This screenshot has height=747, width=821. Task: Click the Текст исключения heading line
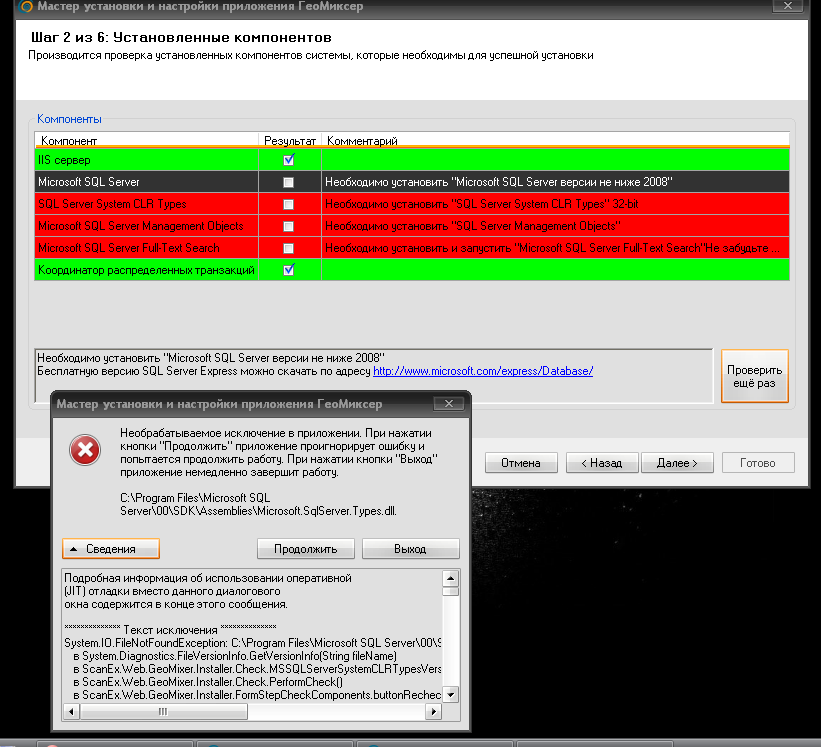170,630
